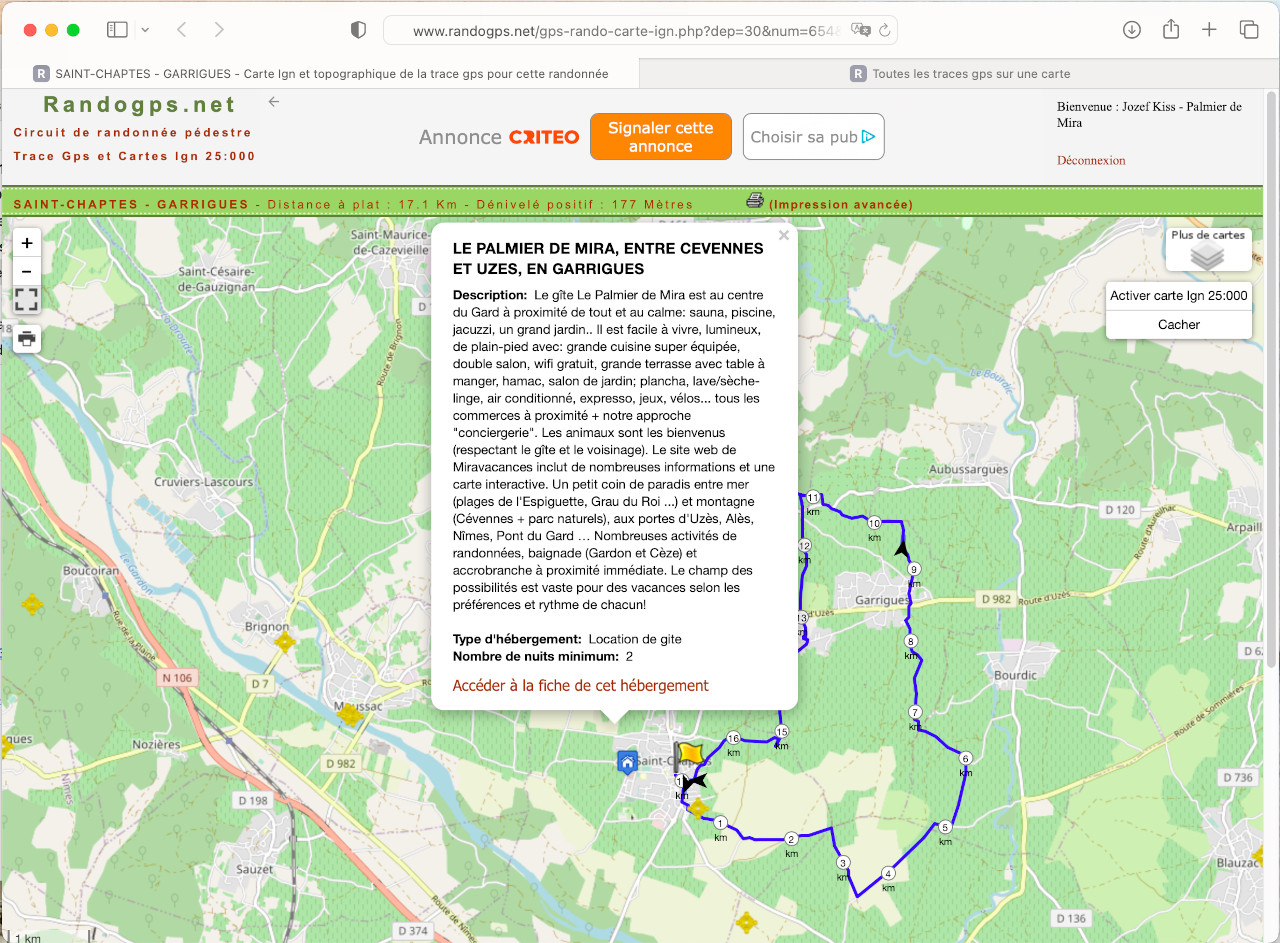Toggle the Safari sidebar
This screenshot has width=1280, height=943.
[x=117, y=30]
